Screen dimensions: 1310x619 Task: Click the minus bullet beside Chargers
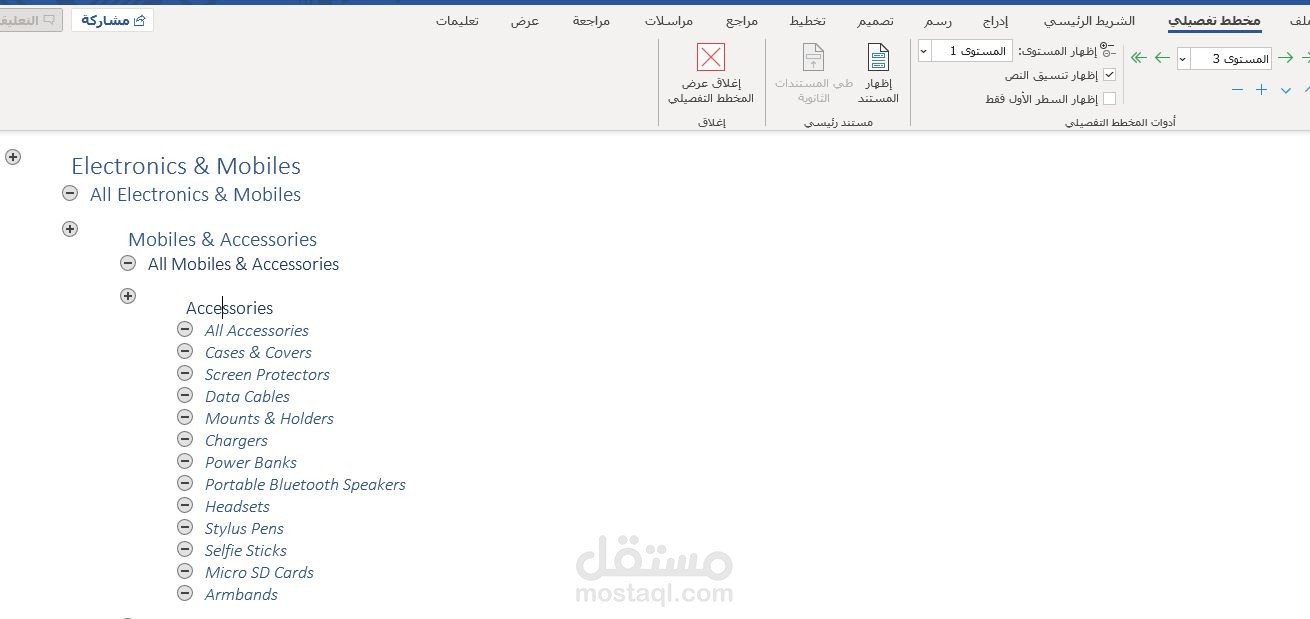[x=185, y=439]
